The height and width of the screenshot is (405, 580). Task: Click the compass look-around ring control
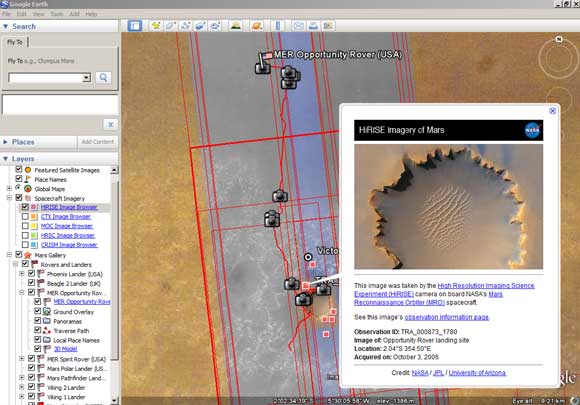[558, 59]
